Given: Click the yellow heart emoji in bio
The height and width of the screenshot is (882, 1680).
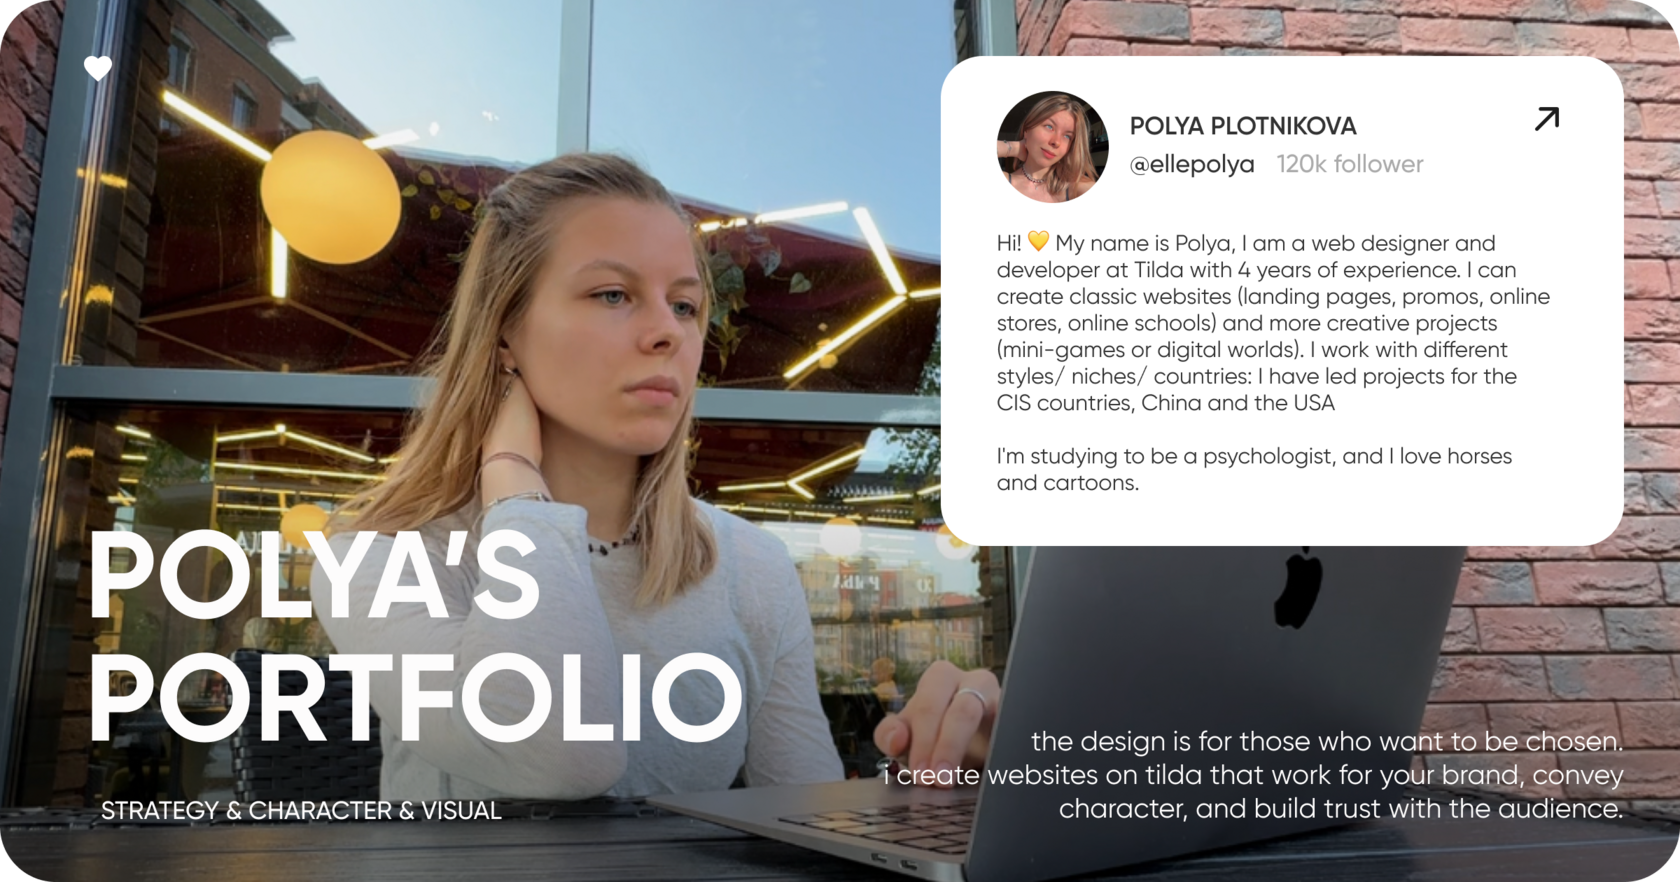Looking at the screenshot, I should pyautogui.click(x=1038, y=242).
